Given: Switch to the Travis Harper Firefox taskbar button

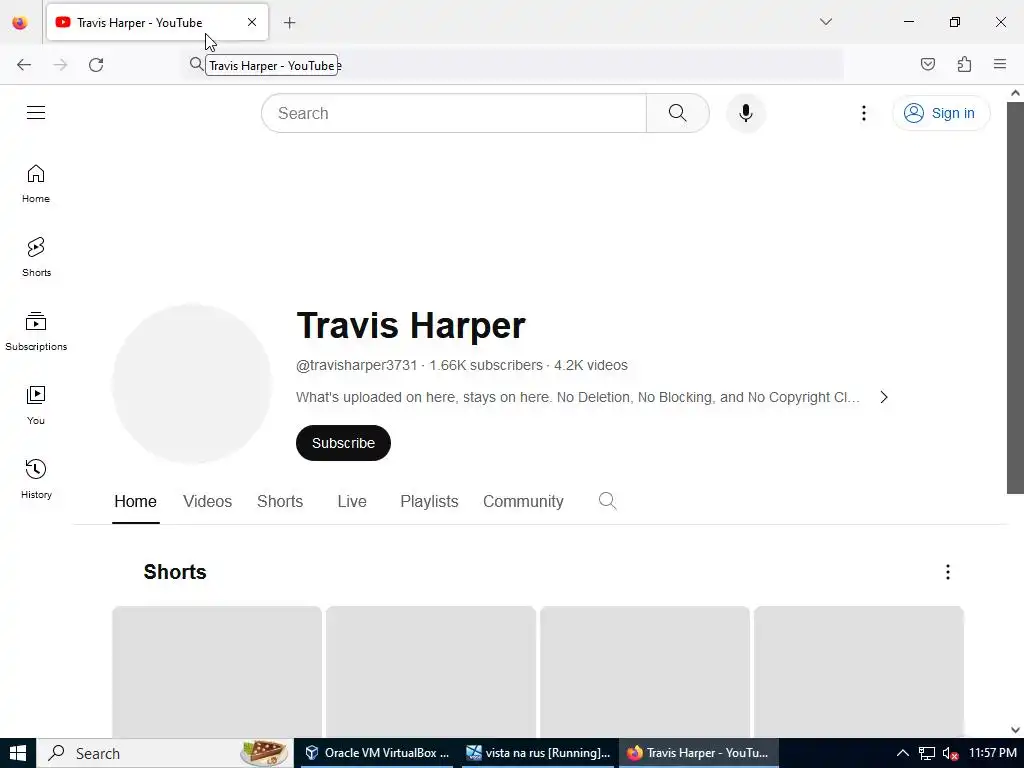Looking at the screenshot, I should pyautogui.click(x=698, y=753).
